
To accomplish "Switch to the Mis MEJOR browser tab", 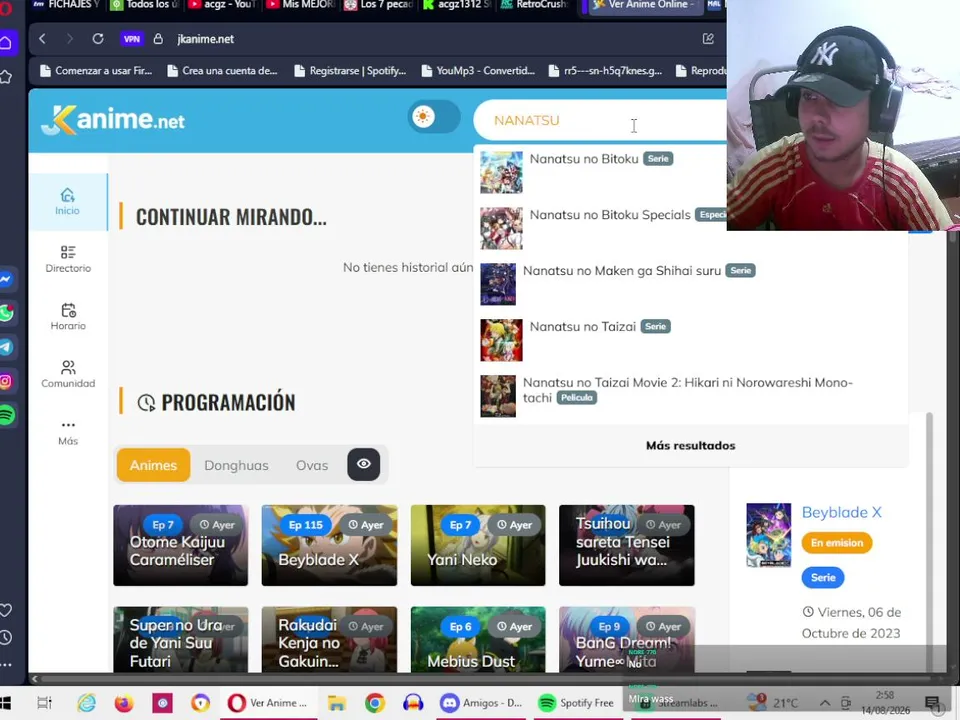I will pos(301,6).
